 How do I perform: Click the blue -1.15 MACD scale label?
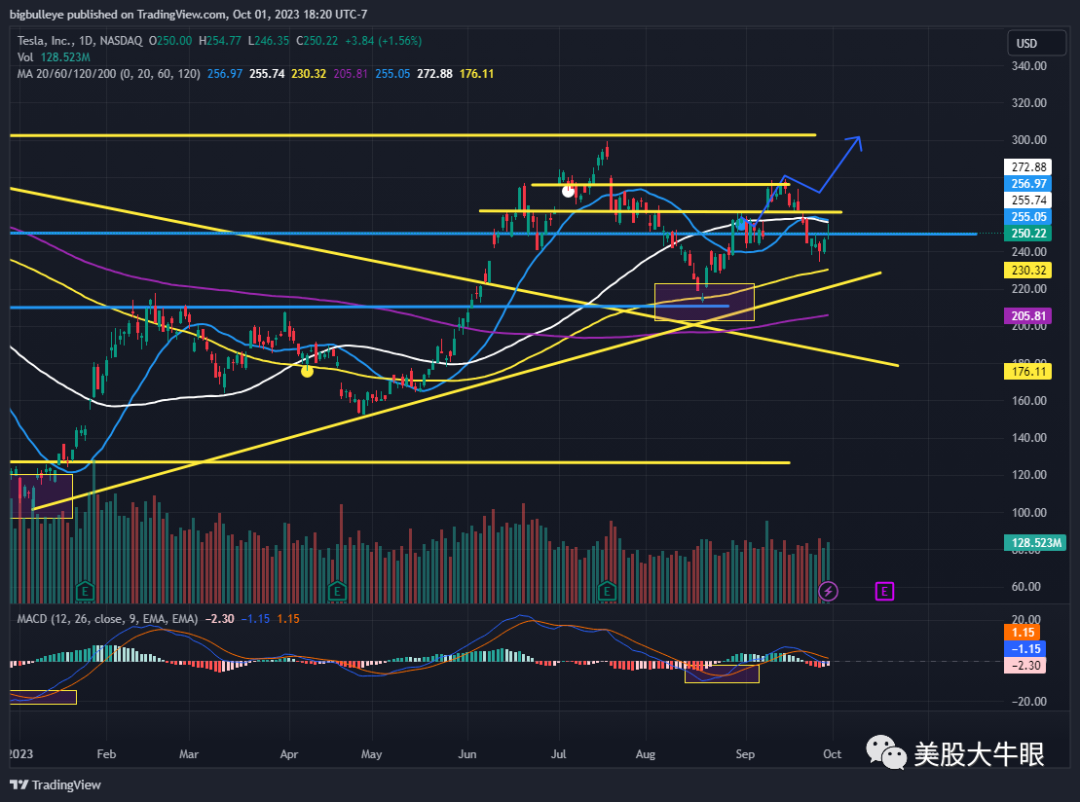click(x=1025, y=649)
